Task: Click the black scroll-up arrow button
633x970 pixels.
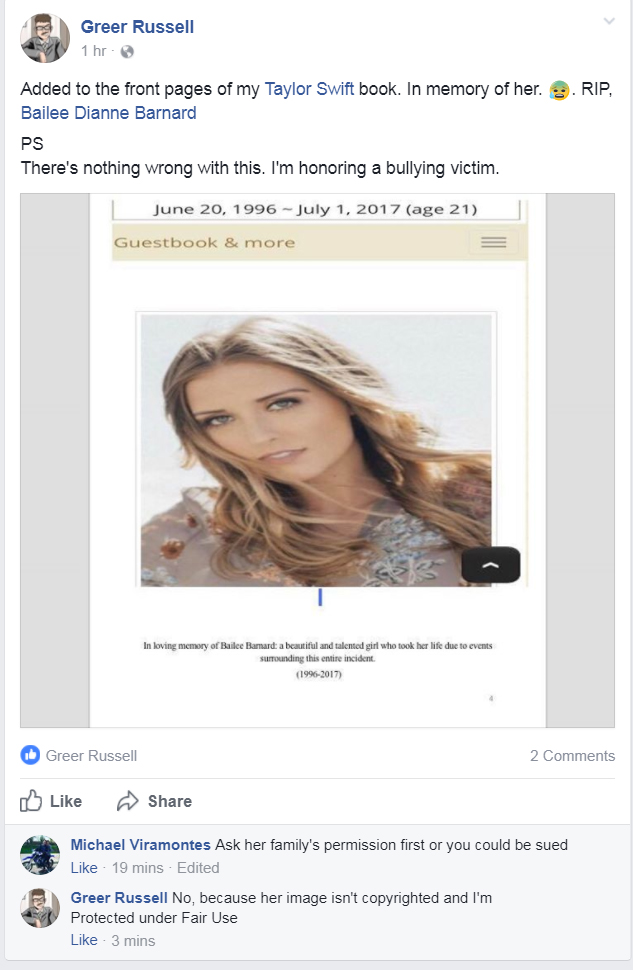Action: (491, 564)
